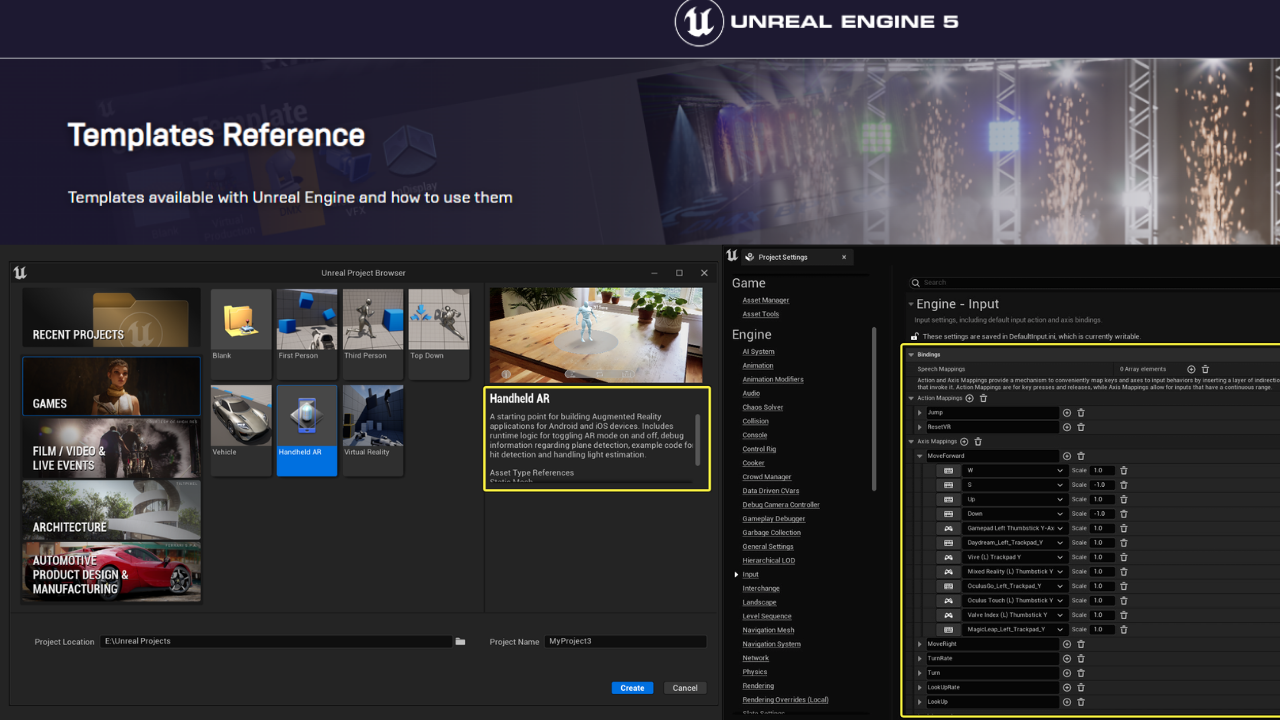Click the lock icon beside the DefaultInput.ini notice
1280x720 pixels.
(x=914, y=336)
